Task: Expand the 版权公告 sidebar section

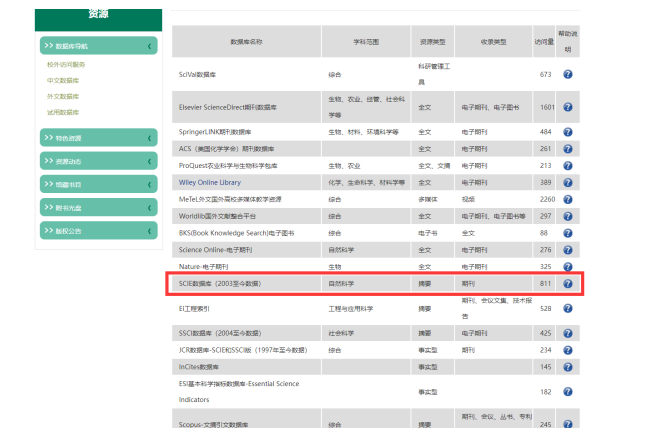Action: coord(98,230)
